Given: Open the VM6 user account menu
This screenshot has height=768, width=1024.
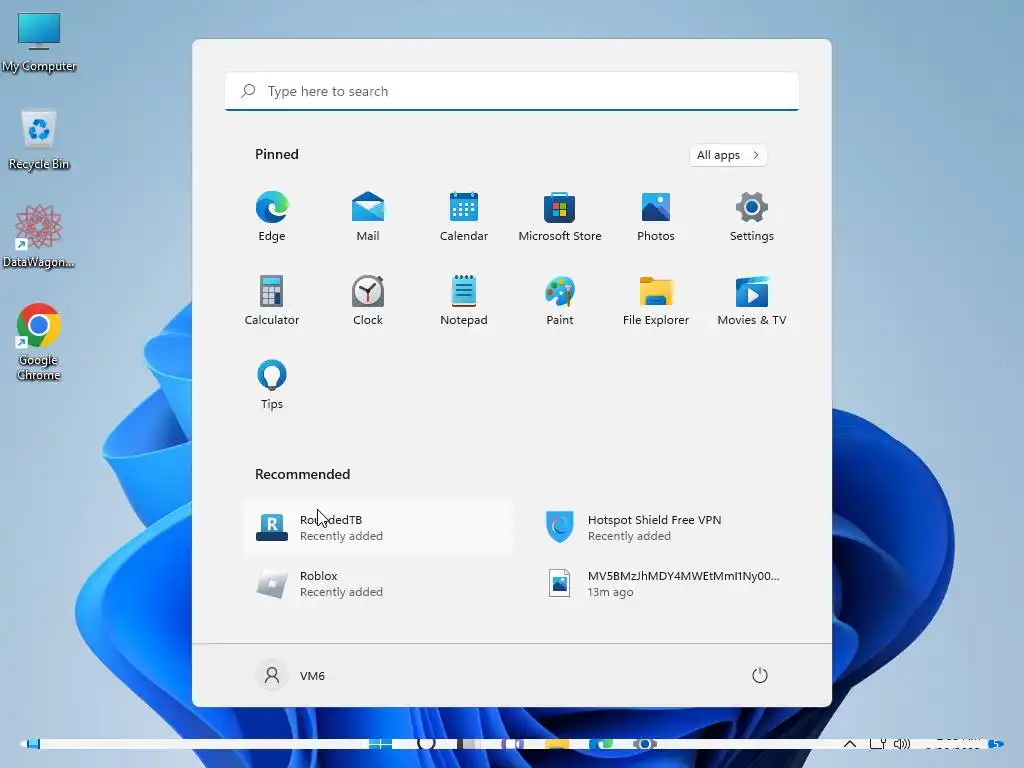Looking at the screenshot, I should (291, 675).
